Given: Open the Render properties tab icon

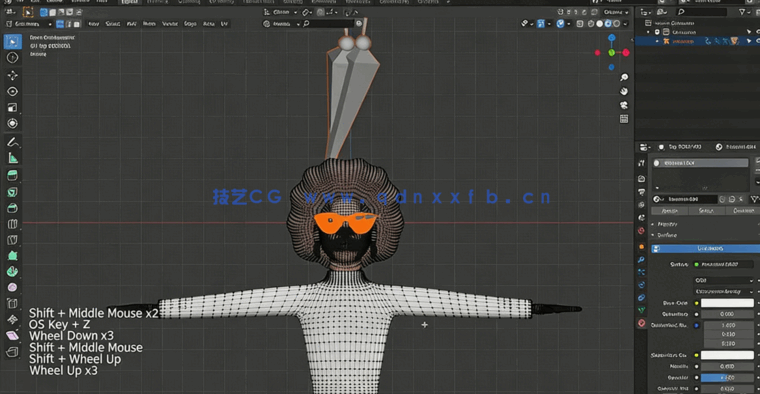Looking at the screenshot, I should (x=642, y=178).
